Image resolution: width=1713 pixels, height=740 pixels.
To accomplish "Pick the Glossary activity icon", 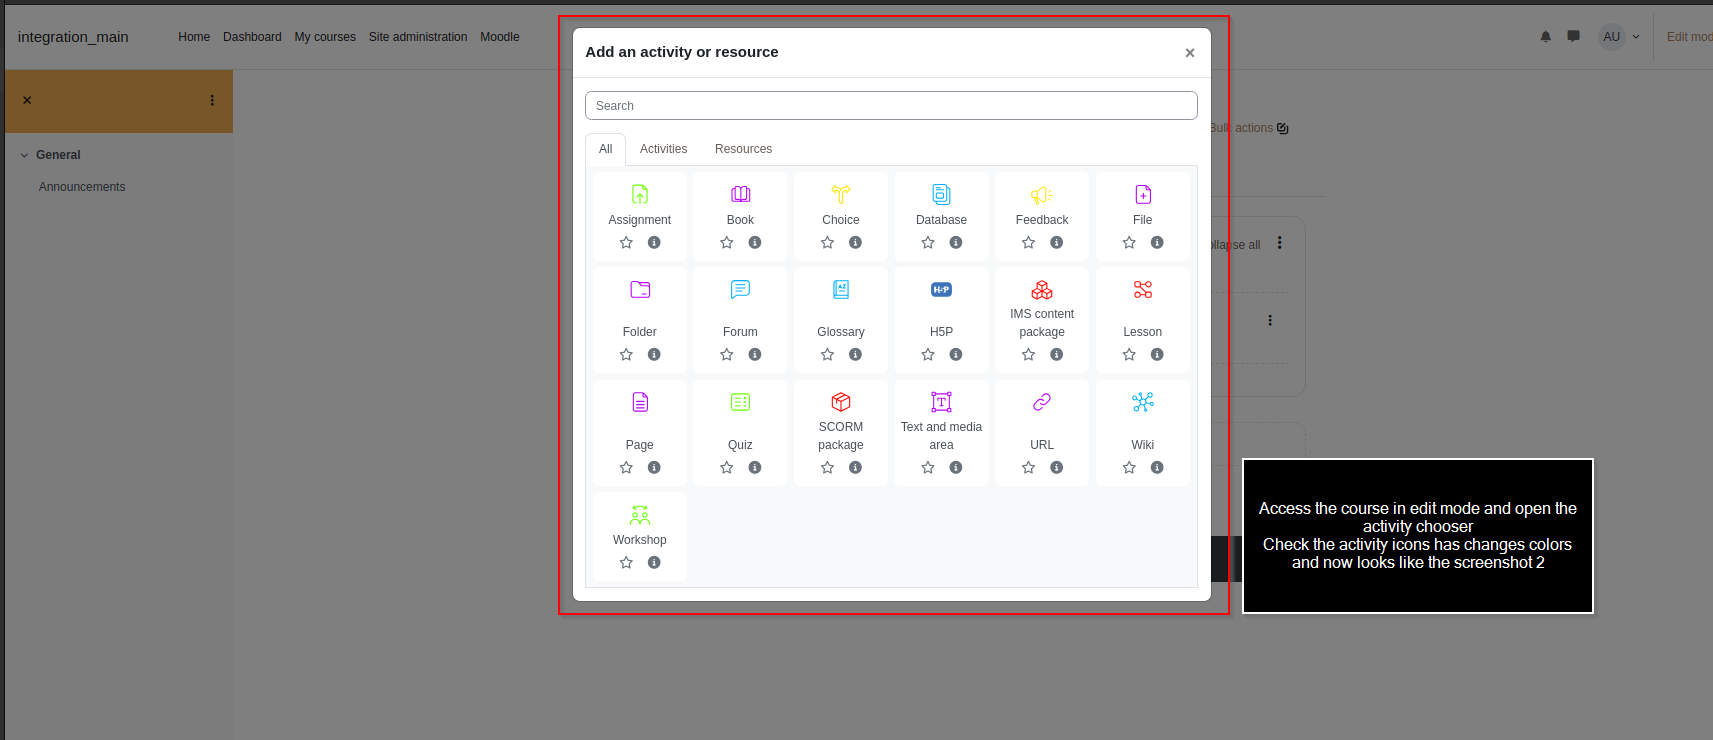I will (x=841, y=290).
